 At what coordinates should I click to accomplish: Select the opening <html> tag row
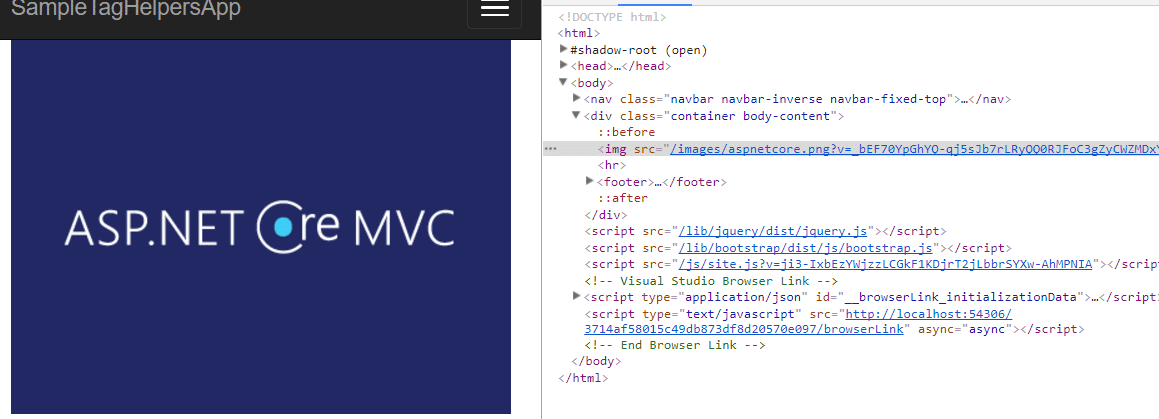[579, 33]
